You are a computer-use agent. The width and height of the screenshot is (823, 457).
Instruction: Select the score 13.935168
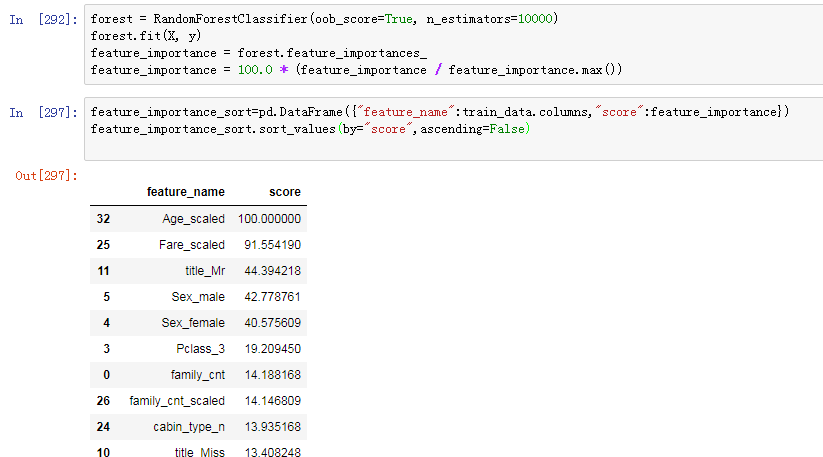(x=272, y=427)
